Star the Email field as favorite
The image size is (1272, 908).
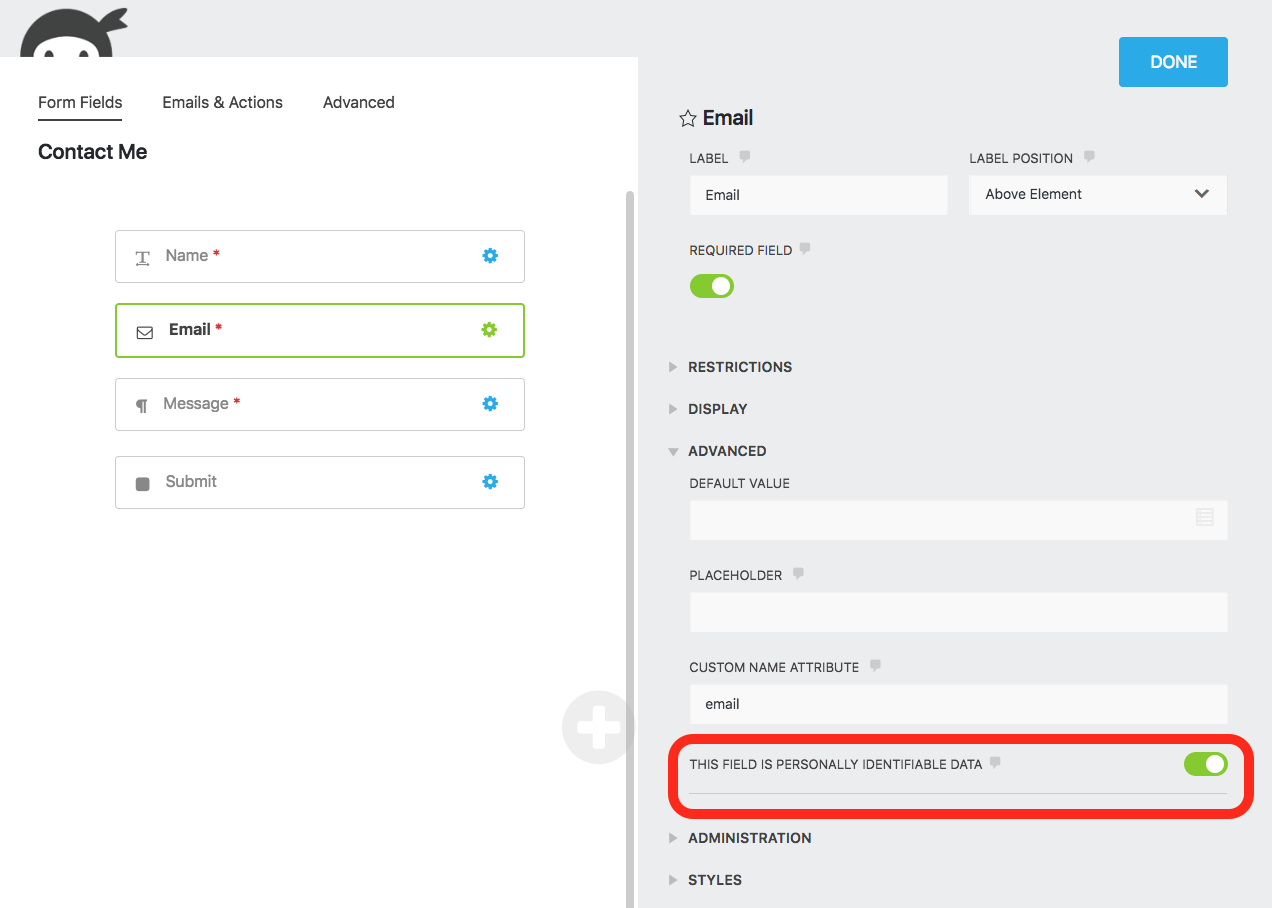tap(687, 119)
